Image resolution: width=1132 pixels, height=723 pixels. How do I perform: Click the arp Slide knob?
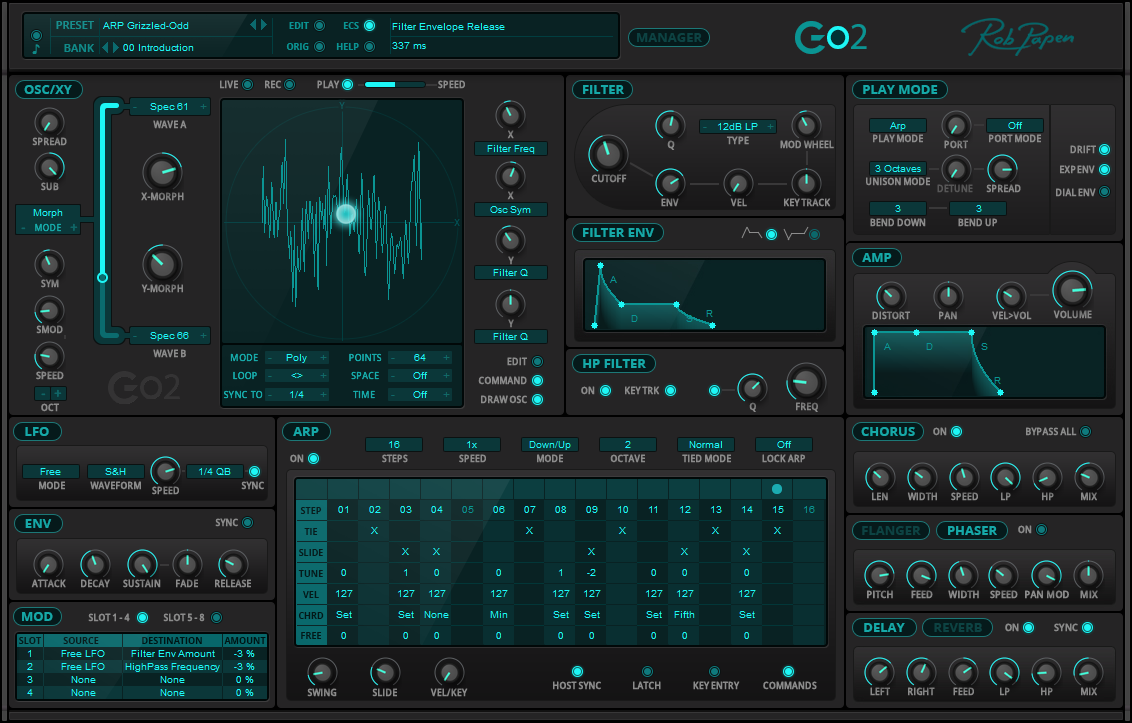coord(384,672)
